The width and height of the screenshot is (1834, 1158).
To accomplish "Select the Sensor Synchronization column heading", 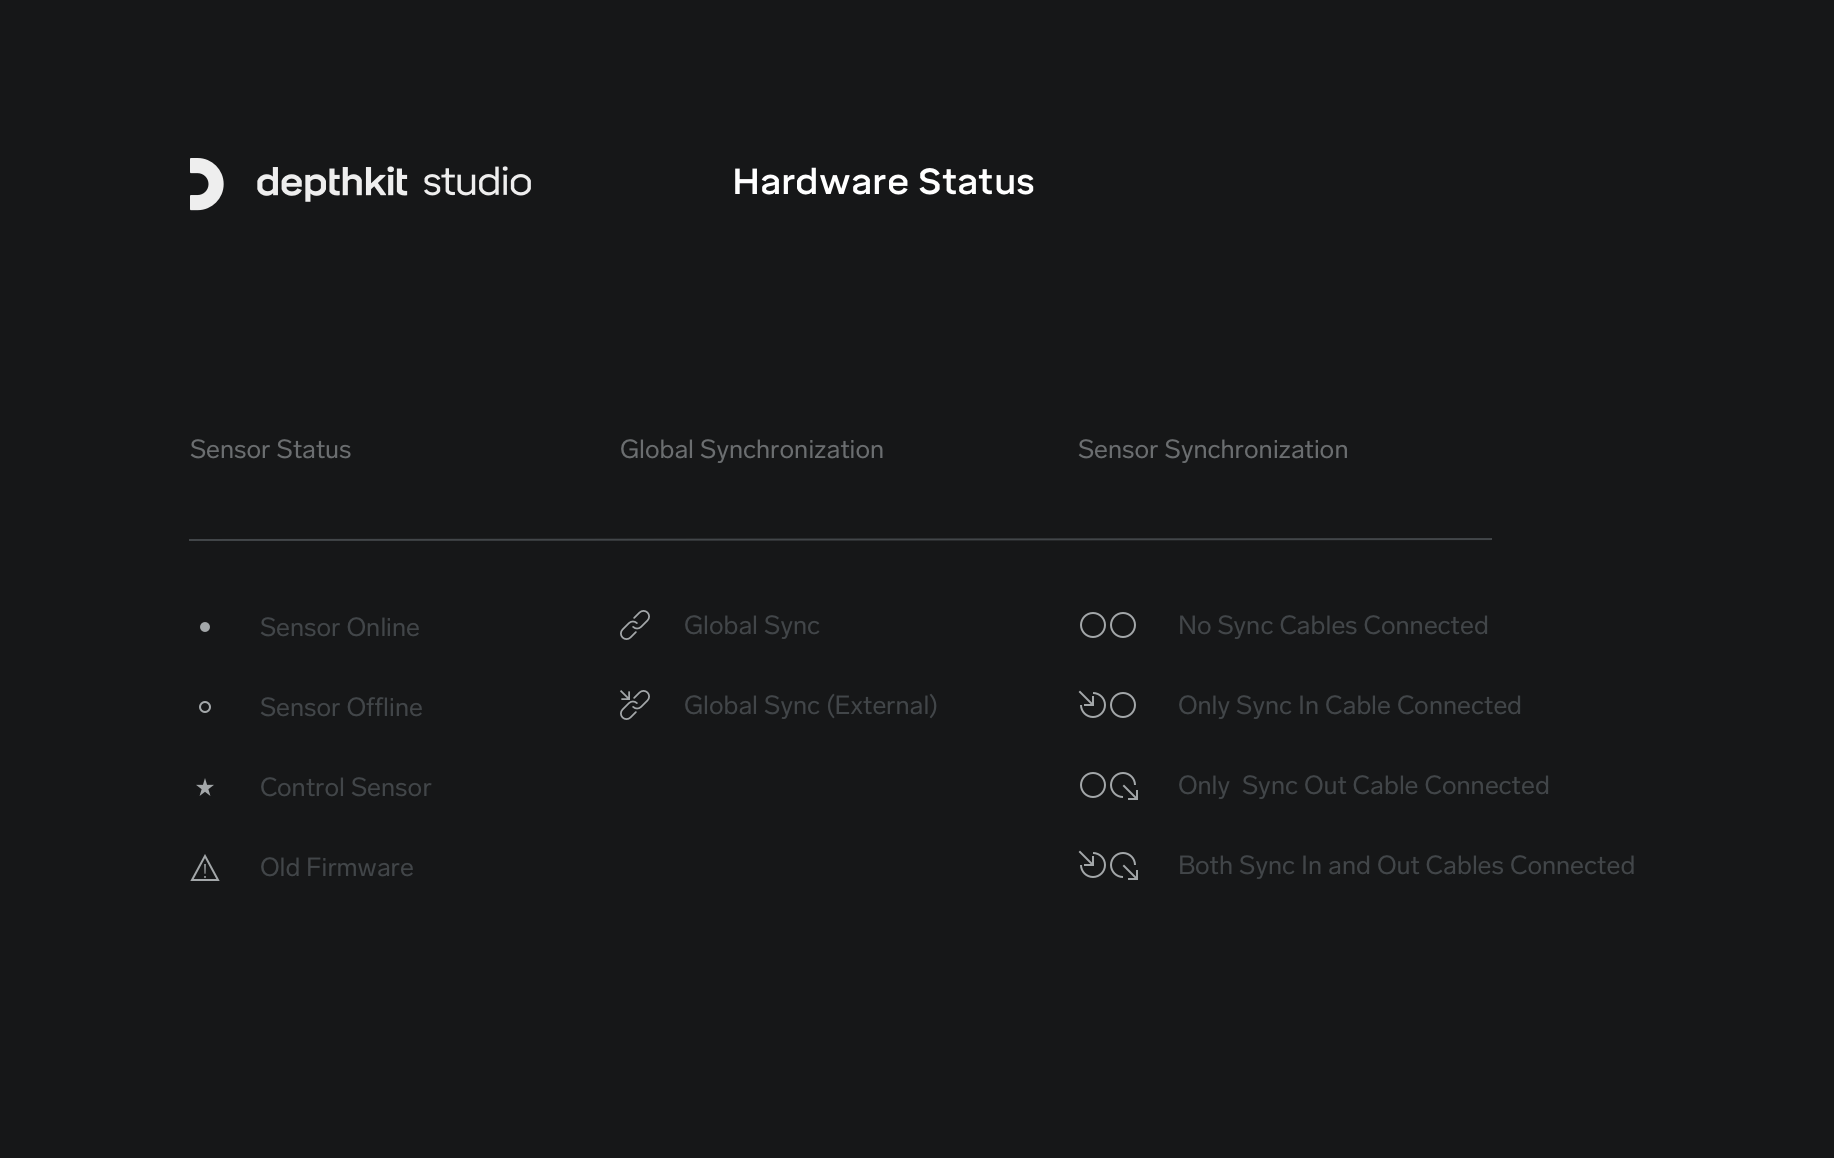I will 1212,450.
